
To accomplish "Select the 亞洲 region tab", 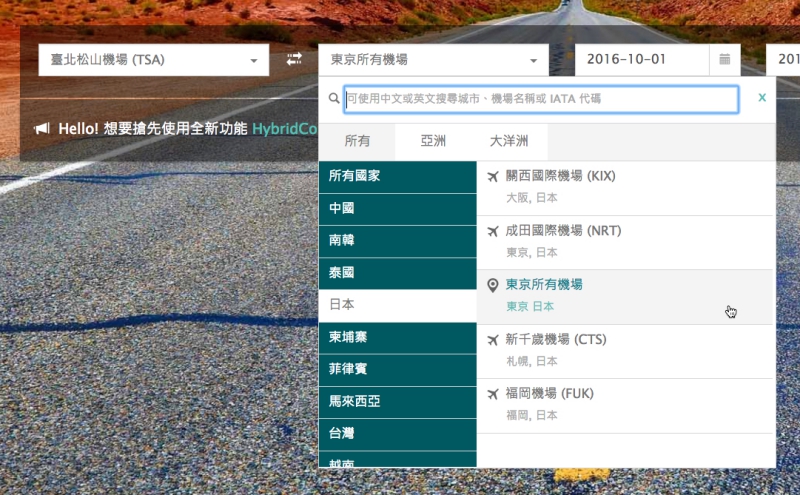I will click(433, 141).
